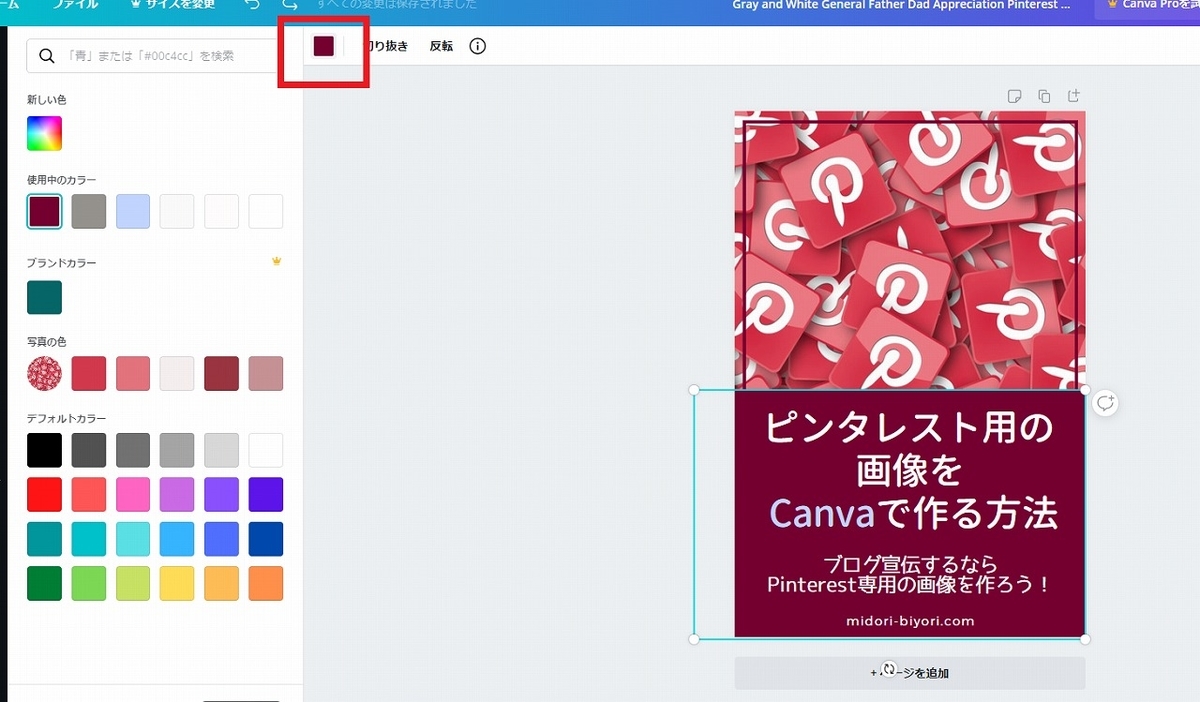Undo the last change with the back arrow
The image size is (1200, 702).
point(253,5)
